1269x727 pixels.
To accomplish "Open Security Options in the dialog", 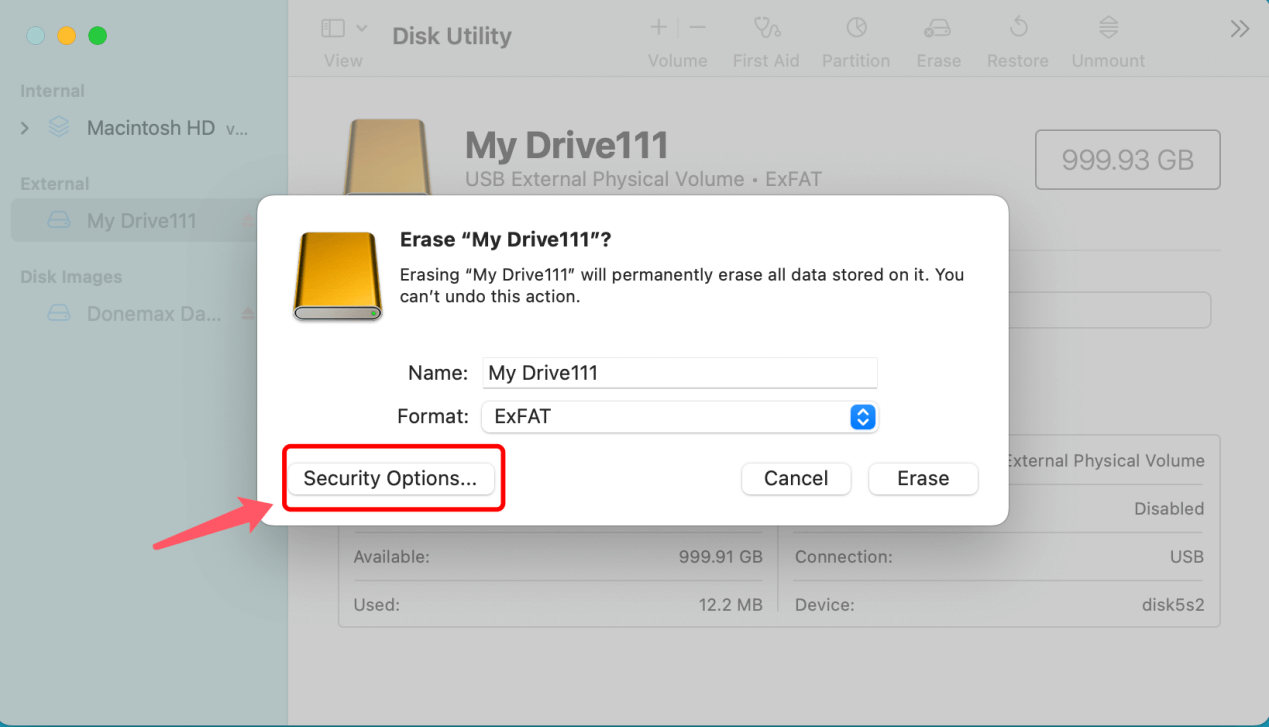I will 392,478.
